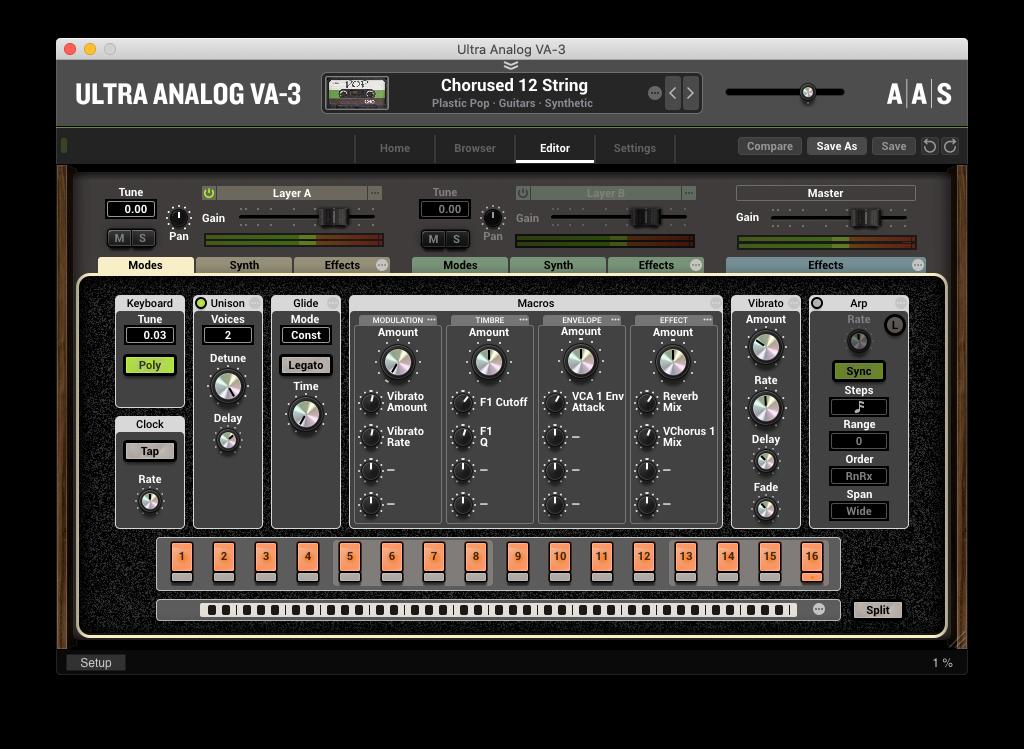Switch to the Settings tab
This screenshot has width=1024, height=749.
[x=634, y=148]
